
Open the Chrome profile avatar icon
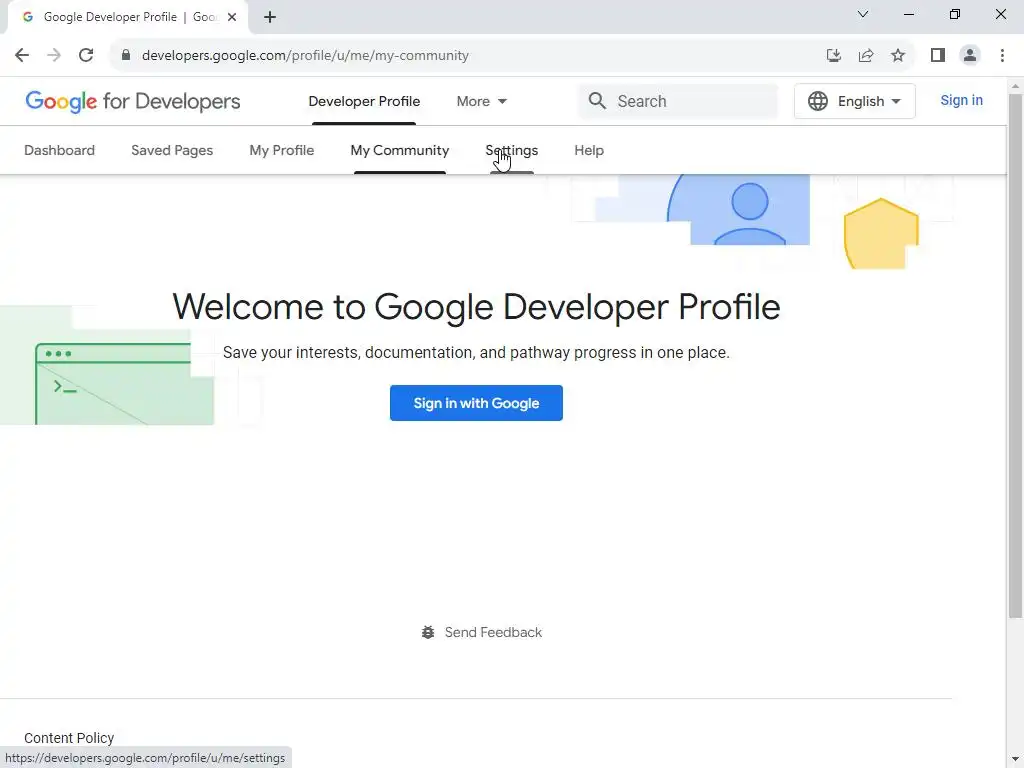tap(970, 56)
